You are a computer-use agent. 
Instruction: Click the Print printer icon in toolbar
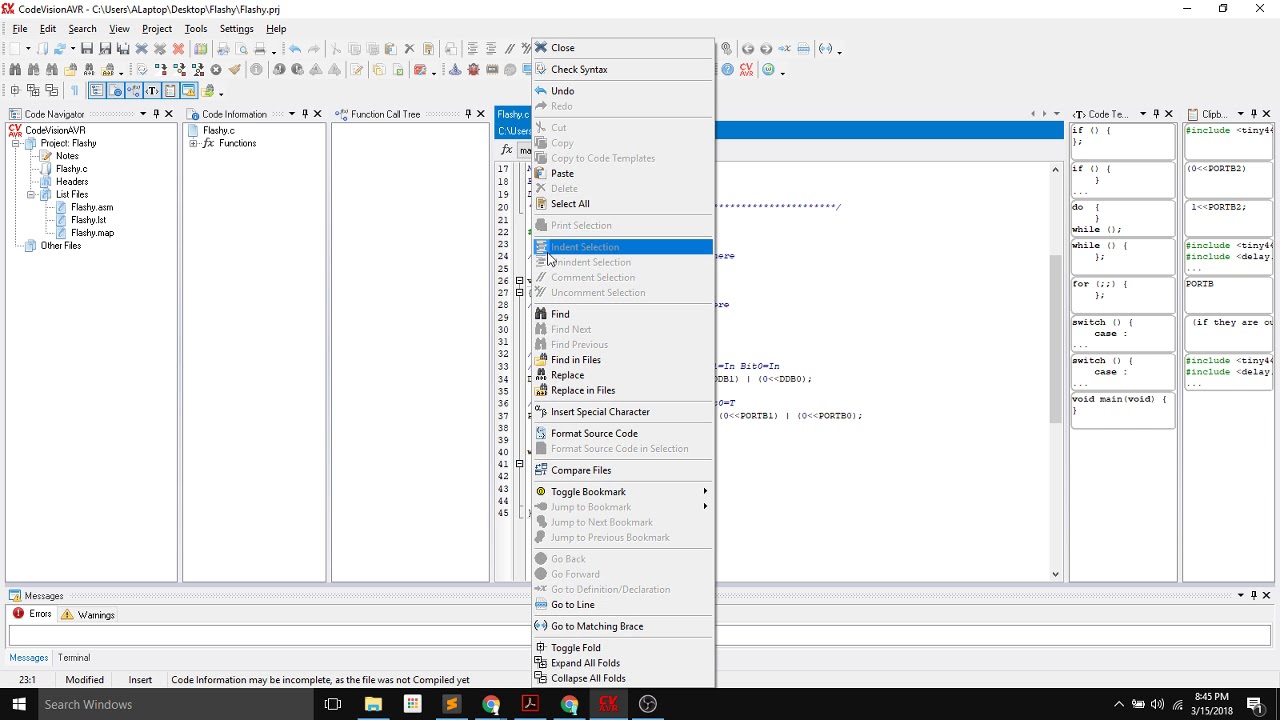260,49
